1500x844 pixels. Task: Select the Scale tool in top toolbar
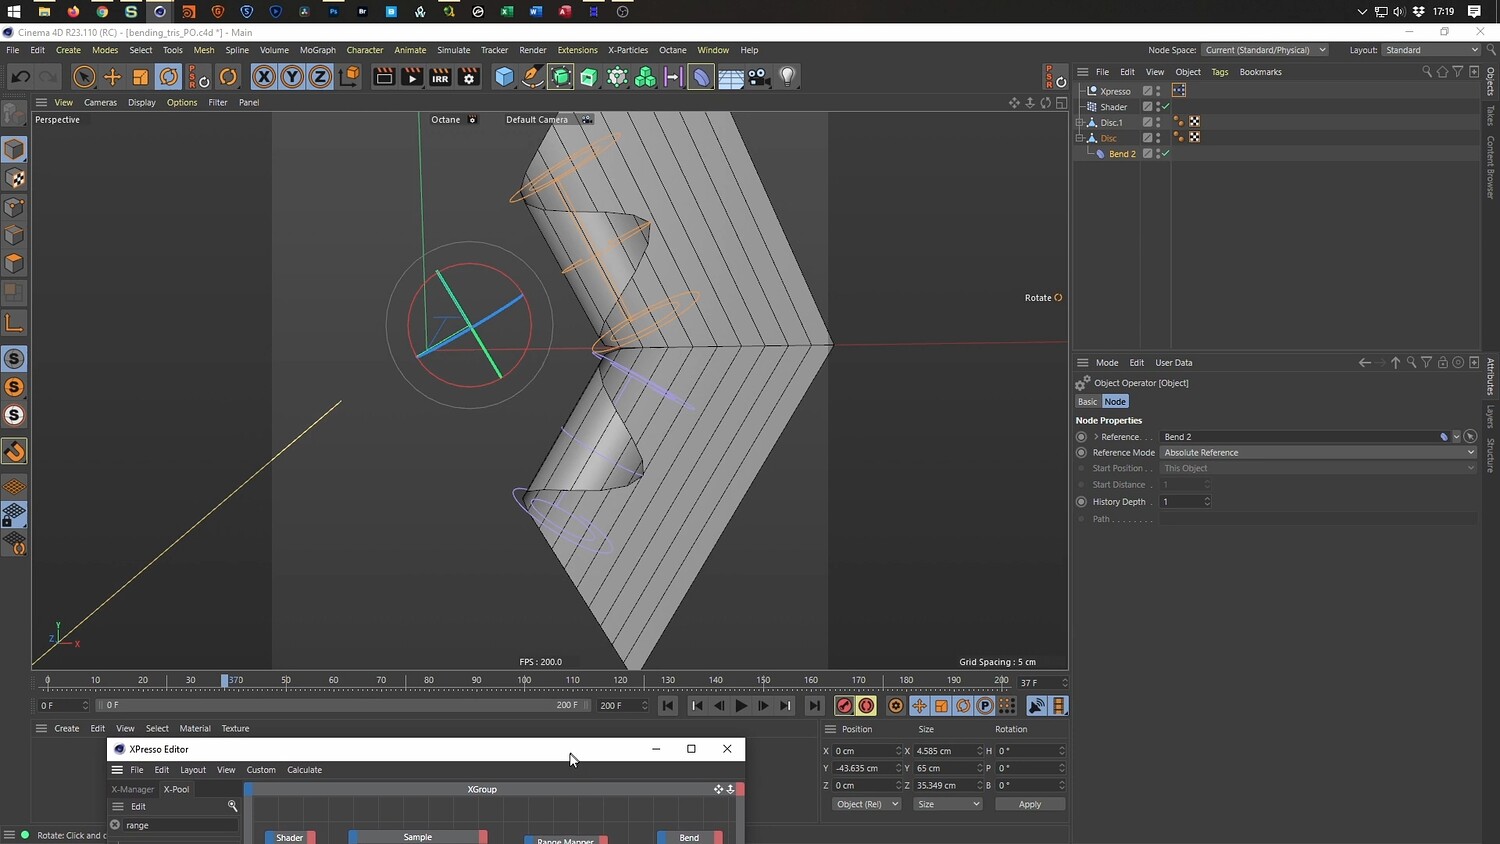(141, 77)
